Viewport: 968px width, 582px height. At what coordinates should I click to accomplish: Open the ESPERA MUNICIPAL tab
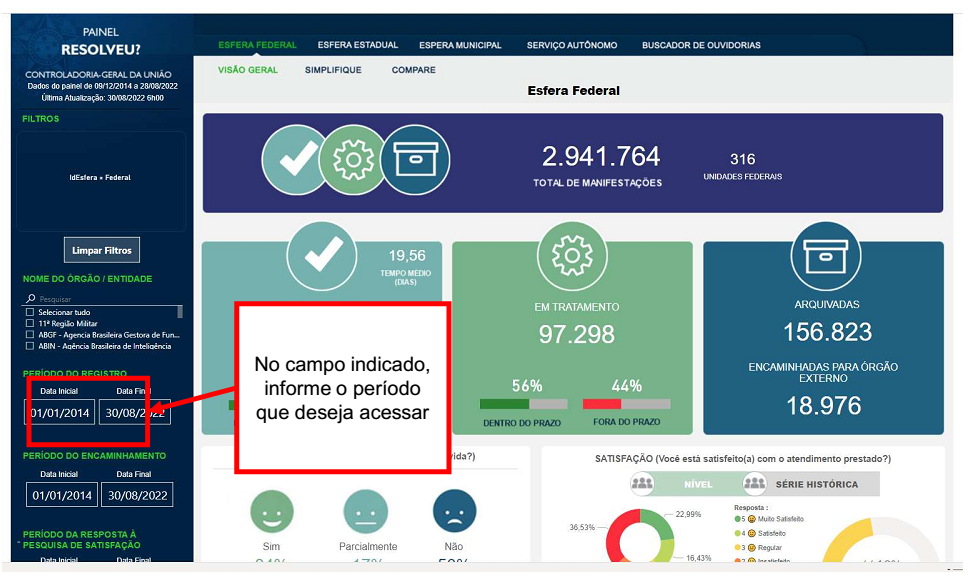(x=461, y=45)
